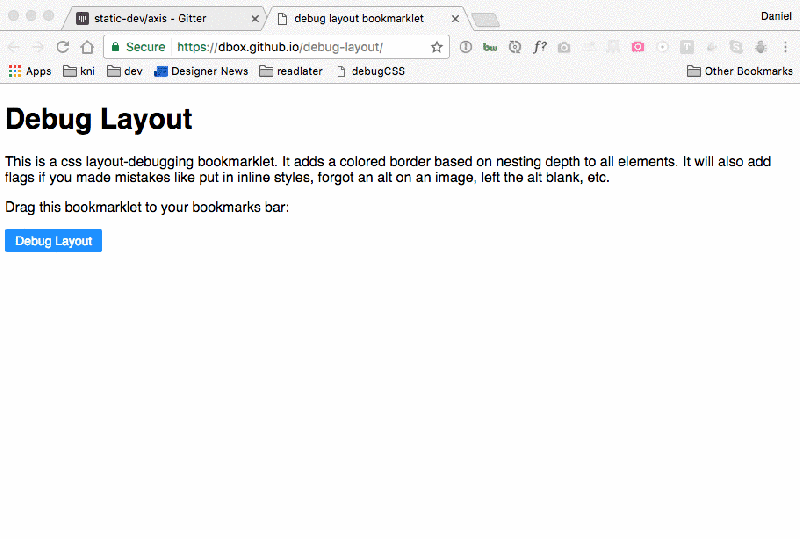800x539 pixels.
Task: Open the Apps grid shortcut
Action: pos(30,71)
